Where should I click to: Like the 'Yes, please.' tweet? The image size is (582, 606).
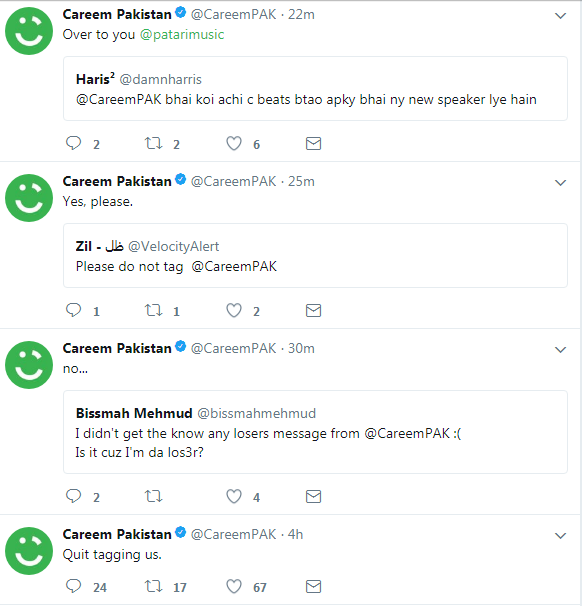tap(234, 310)
